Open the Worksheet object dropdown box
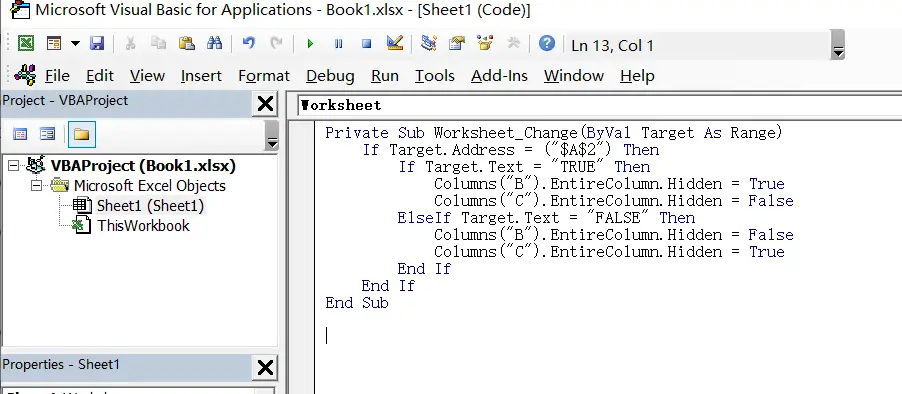 (x=598, y=105)
